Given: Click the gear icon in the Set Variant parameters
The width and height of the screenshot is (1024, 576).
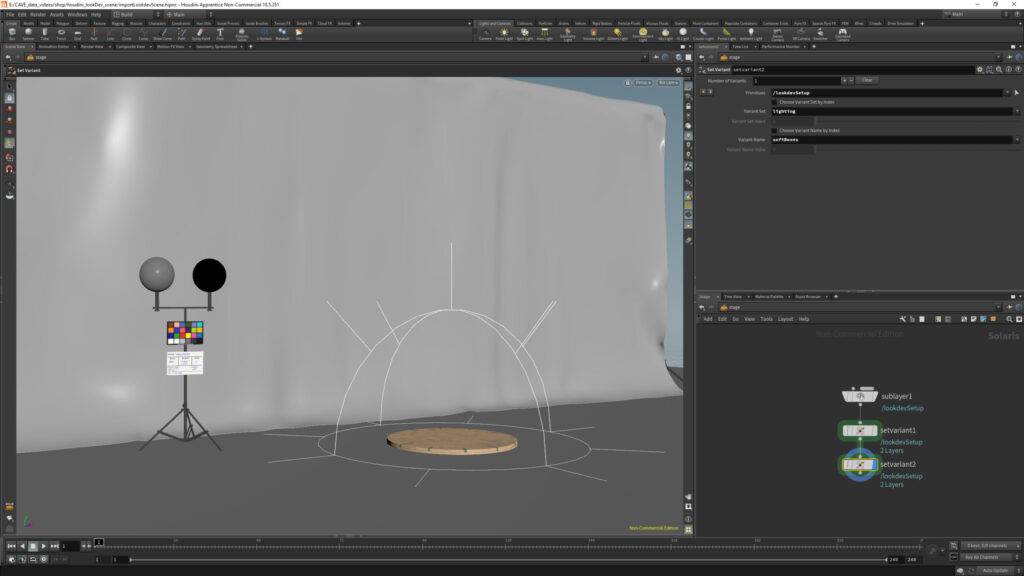Looking at the screenshot, I should pos(980,69).
